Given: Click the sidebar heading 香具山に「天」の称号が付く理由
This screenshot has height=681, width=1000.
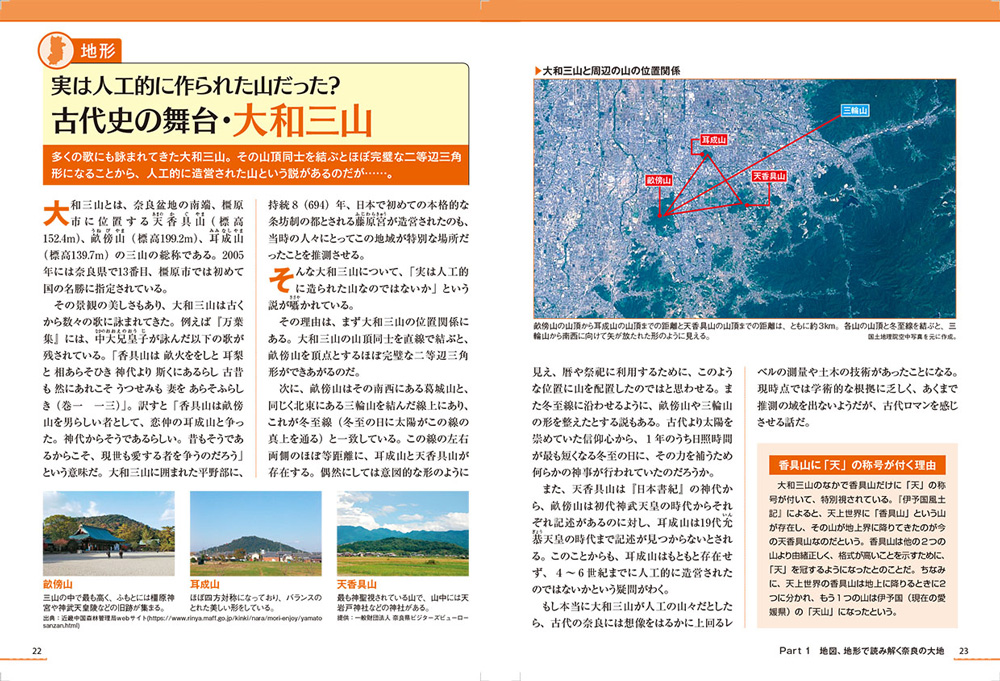Looking at the screenshot, I should pyautogui.click(x=857, y=464).
